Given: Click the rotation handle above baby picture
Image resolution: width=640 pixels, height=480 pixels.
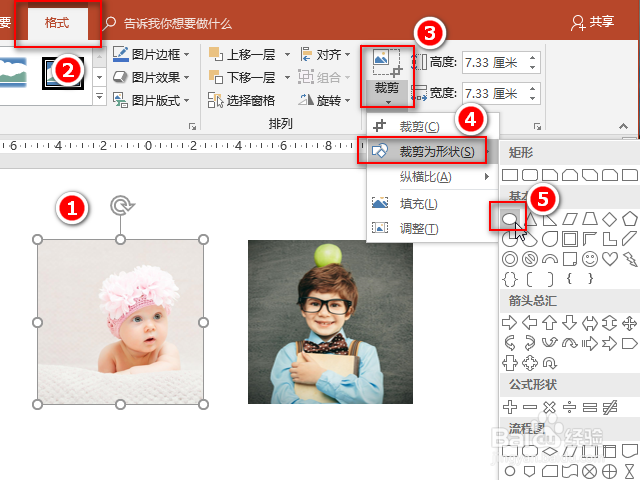Looking at the screenshot, I should (x=122, y=205).
